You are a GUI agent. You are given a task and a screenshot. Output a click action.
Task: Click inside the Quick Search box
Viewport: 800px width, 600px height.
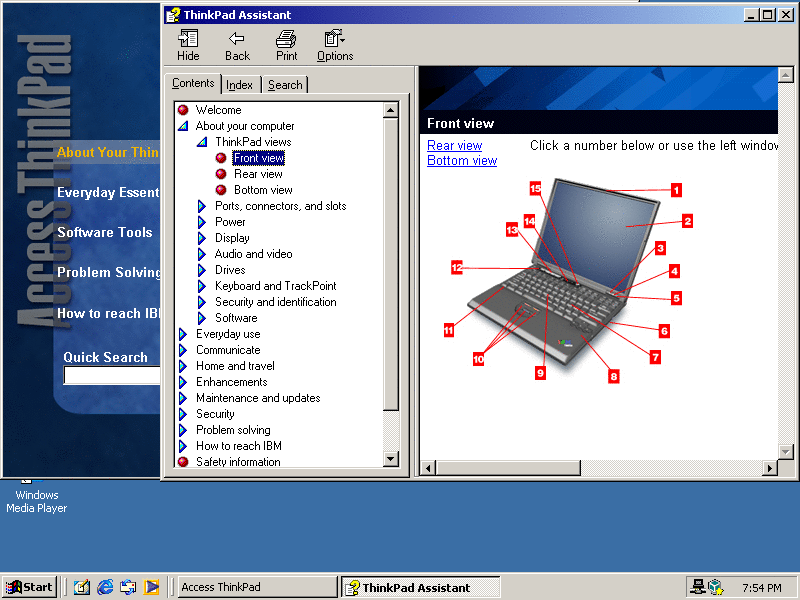click(111, 375)
